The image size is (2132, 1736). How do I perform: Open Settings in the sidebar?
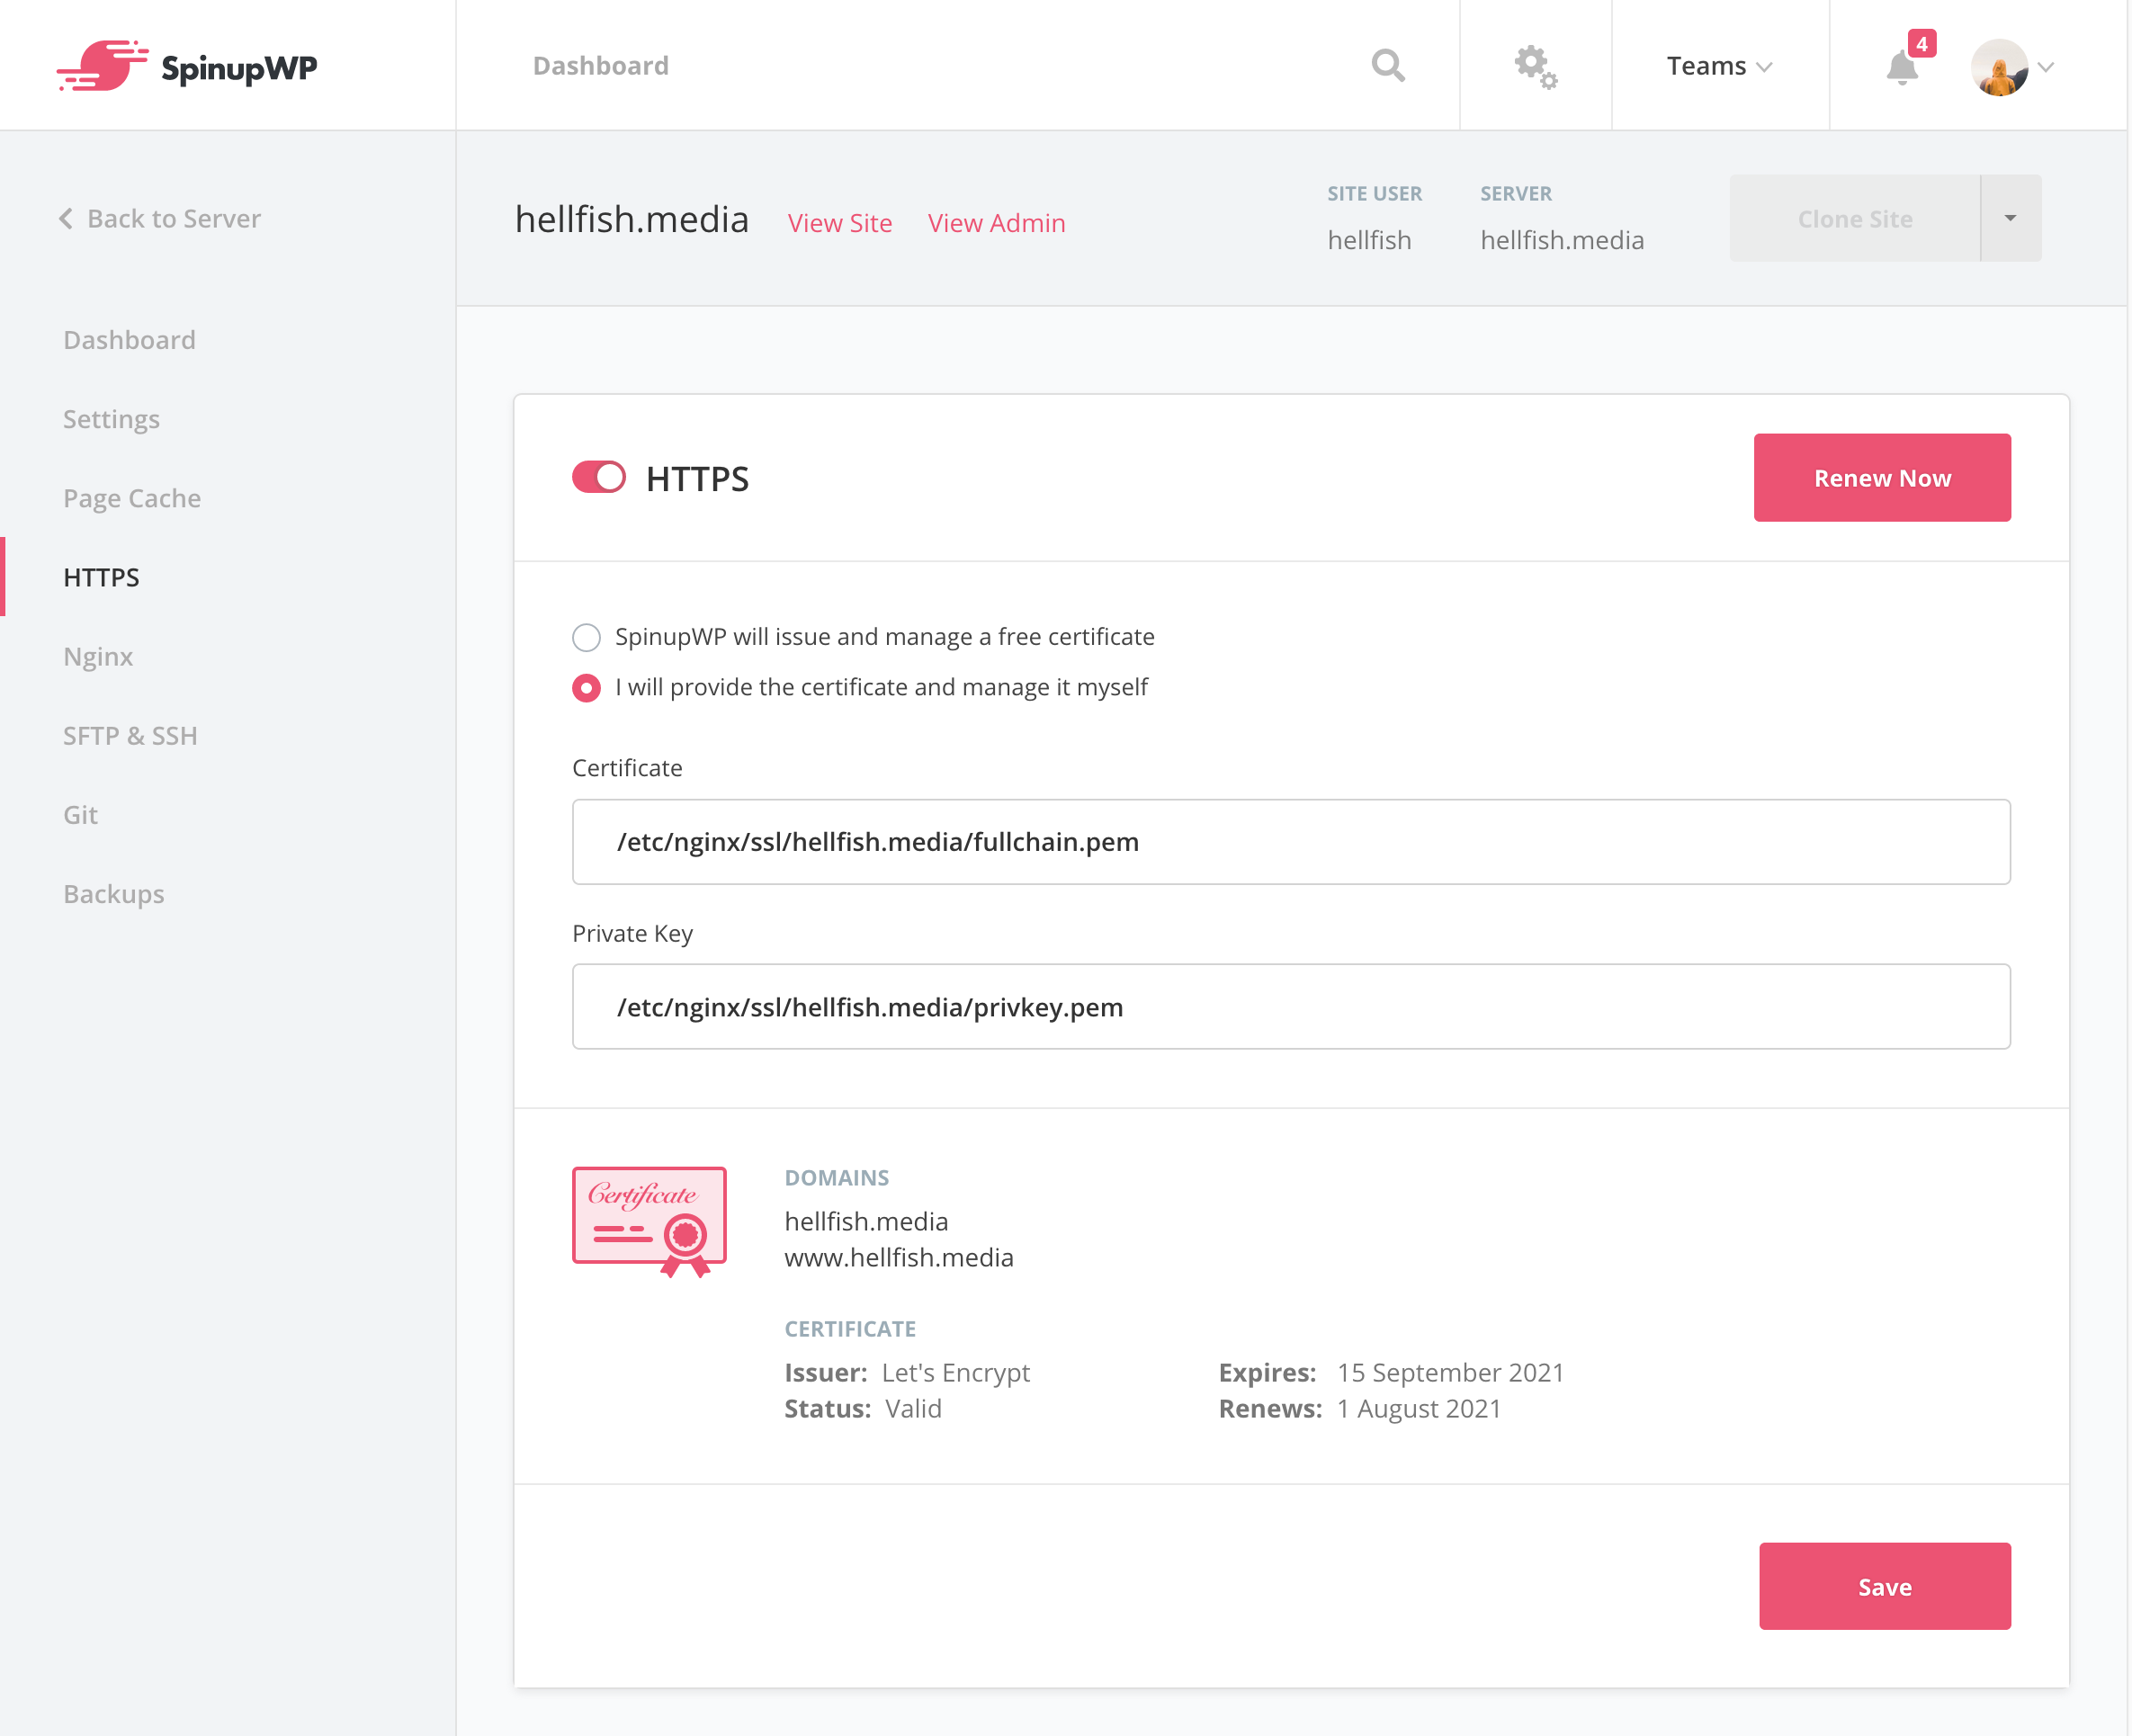[111, 419]
